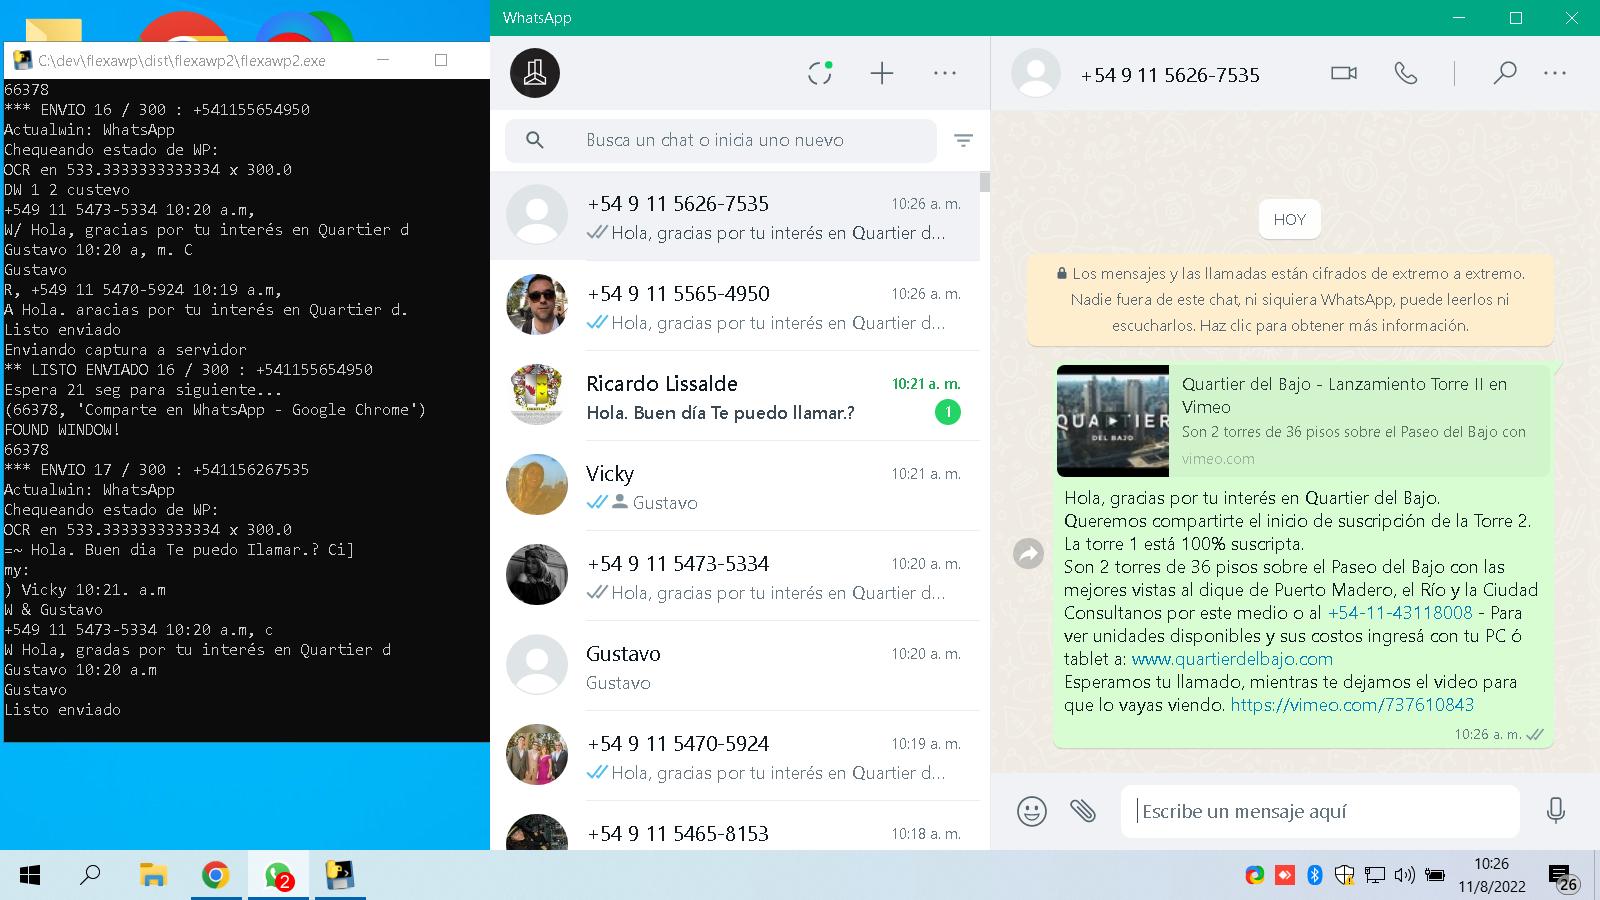Click Vicky's profile picture
Image resolution: width=1600 pixels, height=900 pixels.
(x=537, y=484)
